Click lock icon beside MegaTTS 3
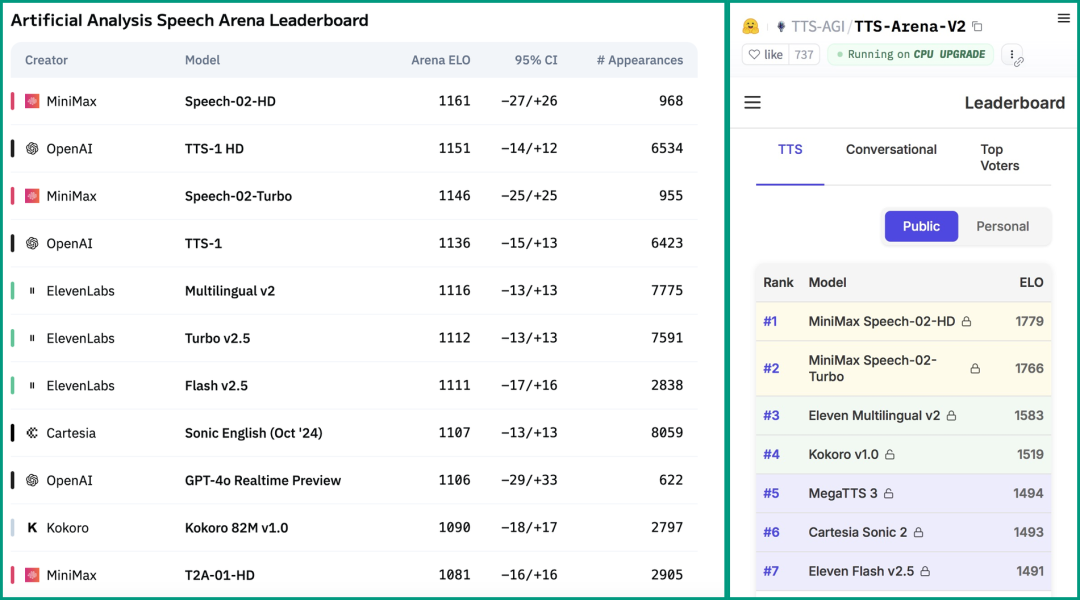This screenshot has height=600, width=1080. (889, 494)
